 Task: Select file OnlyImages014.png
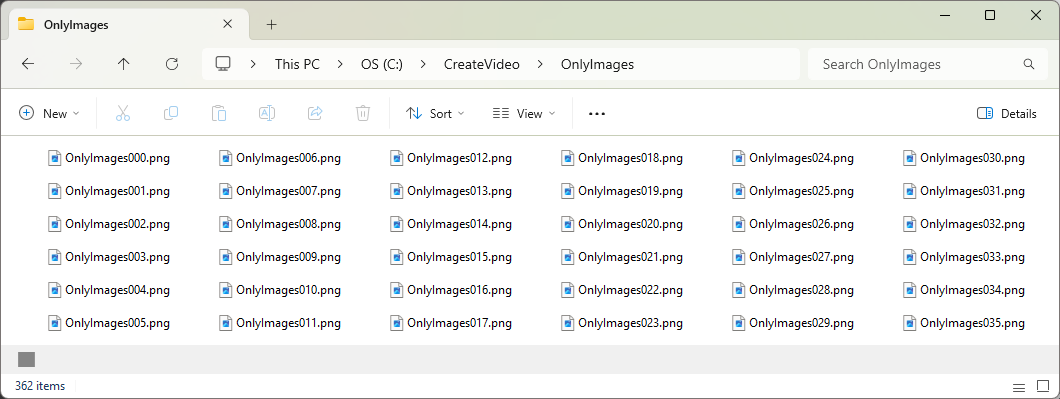(451, 224)
